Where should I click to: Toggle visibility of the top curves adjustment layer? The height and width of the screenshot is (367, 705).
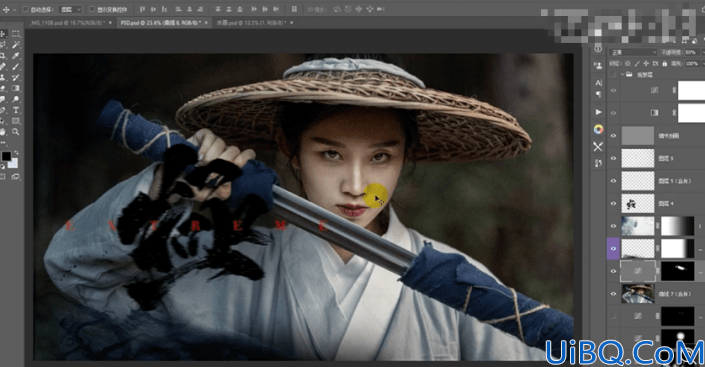[x=613, y=90]
